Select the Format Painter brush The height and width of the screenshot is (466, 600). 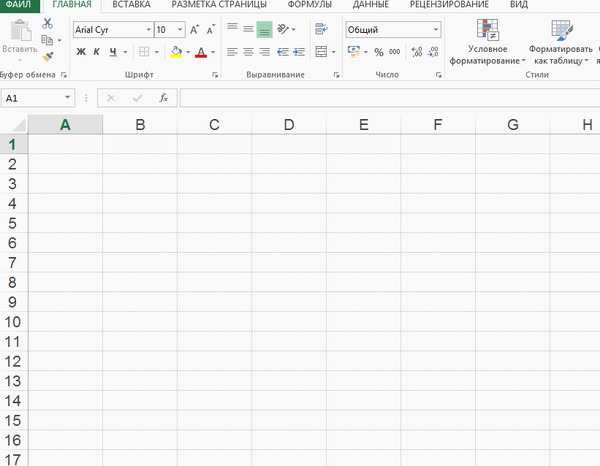point(47,57)
